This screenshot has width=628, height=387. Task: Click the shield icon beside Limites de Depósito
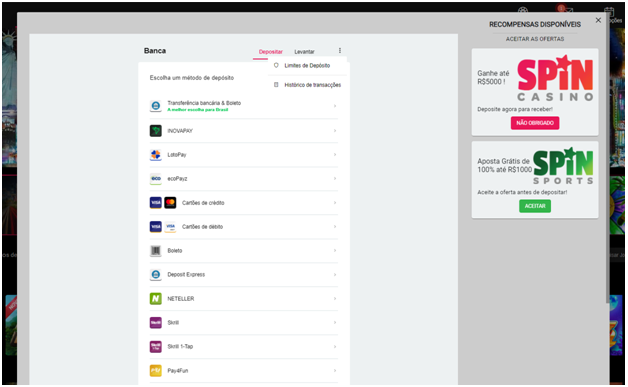point(276,65)
